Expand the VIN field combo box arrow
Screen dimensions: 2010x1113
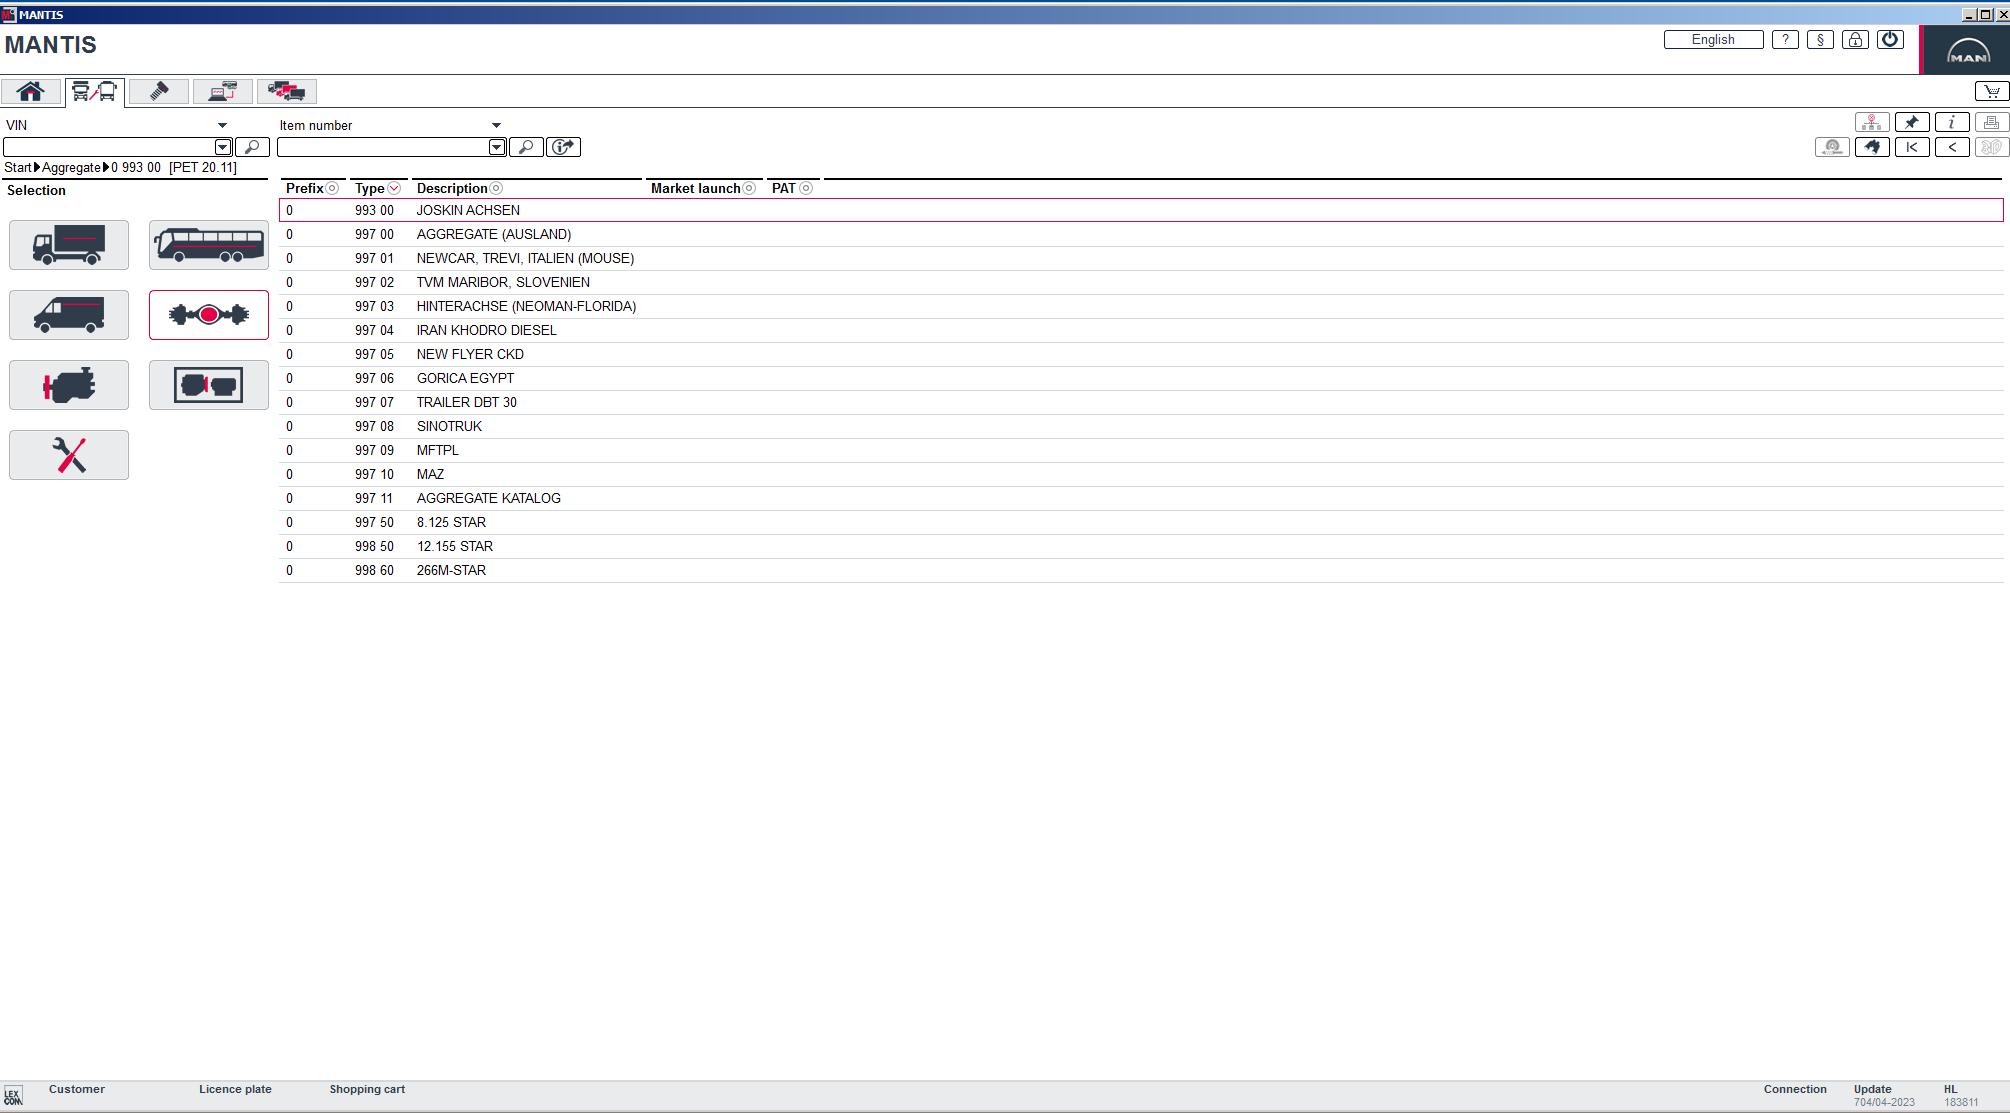[222, 147]
